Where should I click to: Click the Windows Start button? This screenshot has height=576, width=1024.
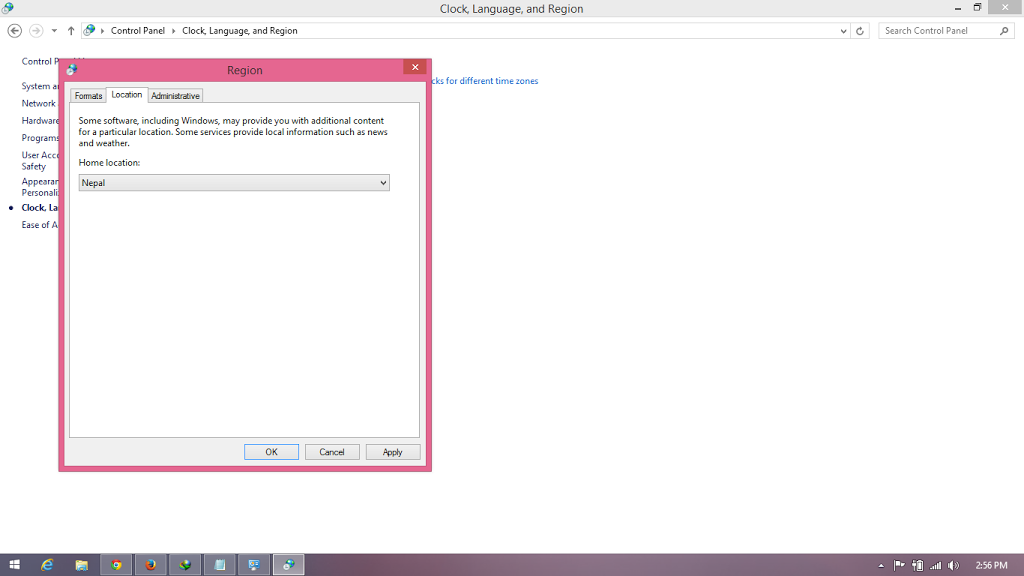click(14, 565)
